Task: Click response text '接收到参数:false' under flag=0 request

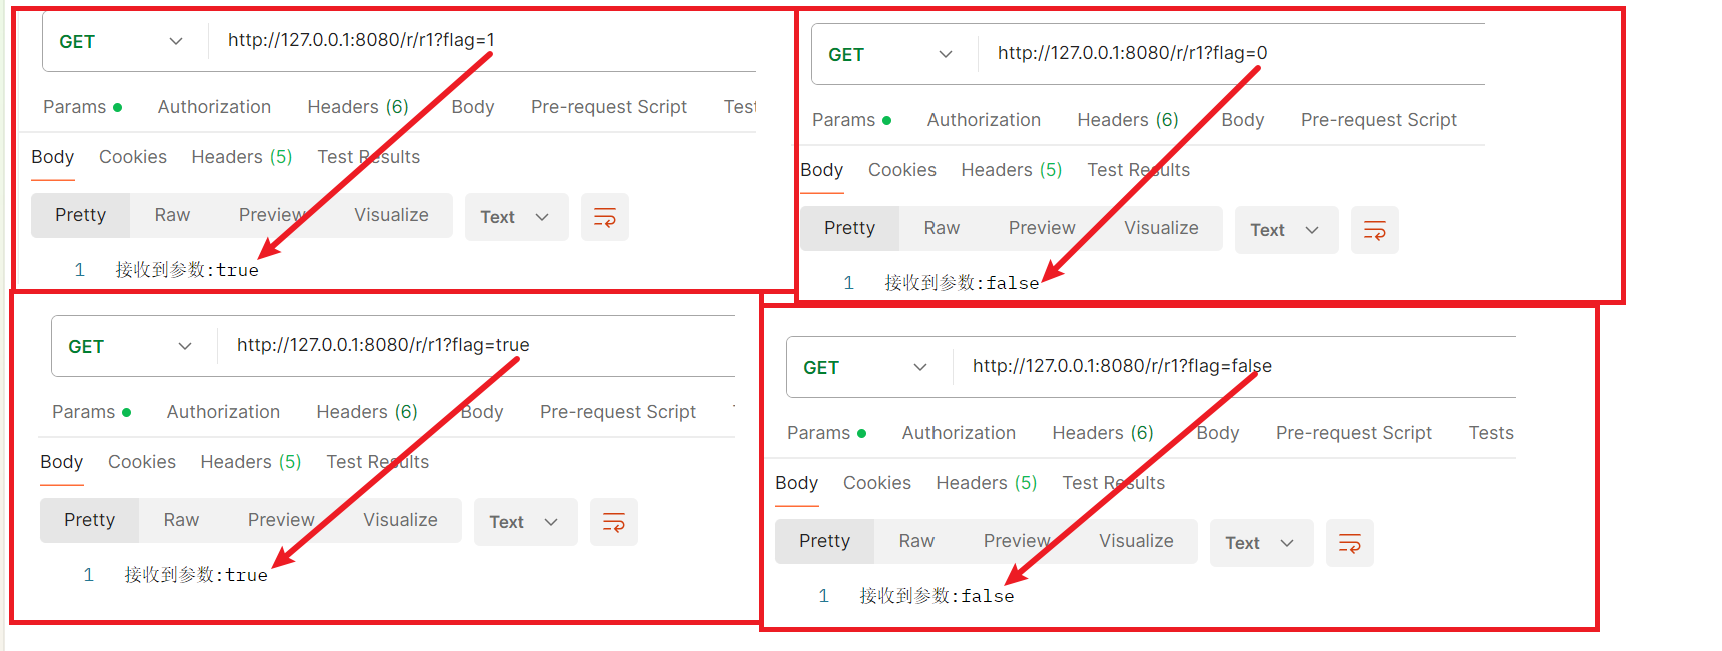Action: (962, 283)
